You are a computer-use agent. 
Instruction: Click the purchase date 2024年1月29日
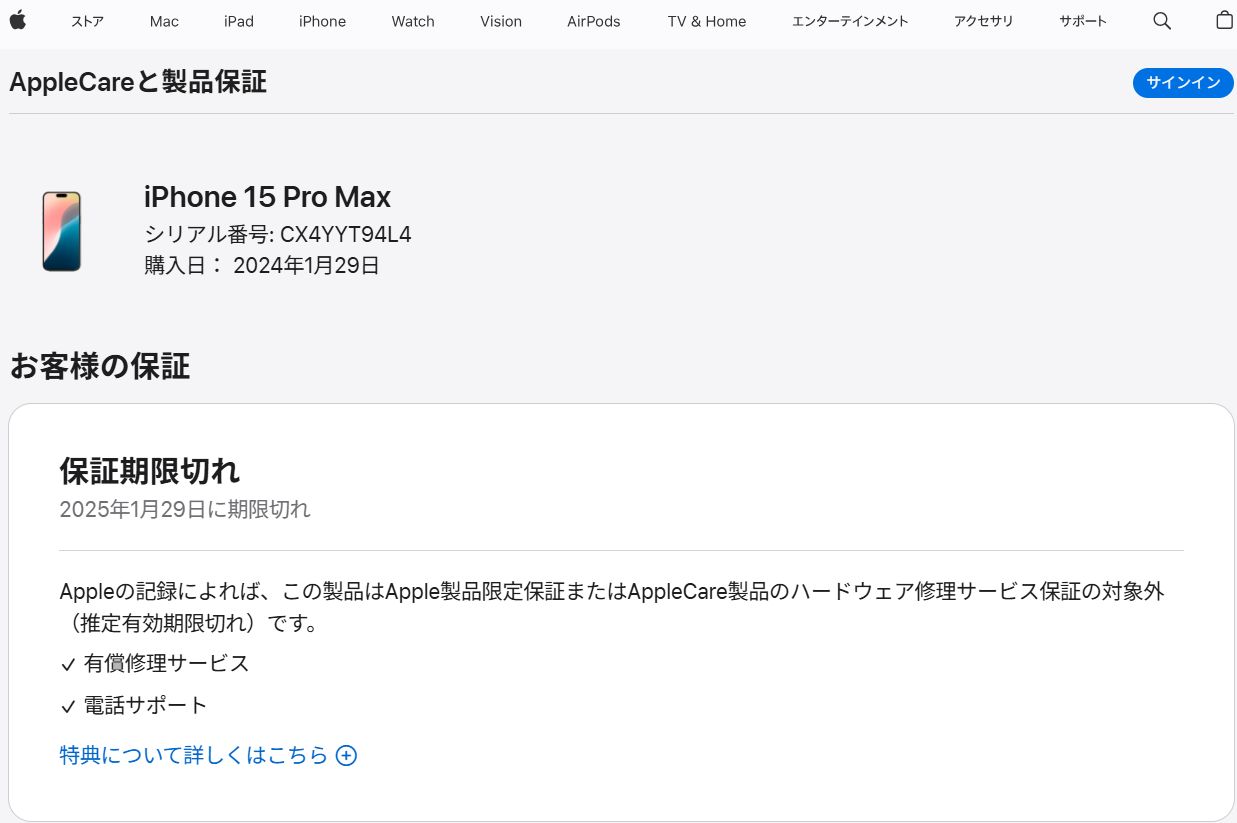262,266
